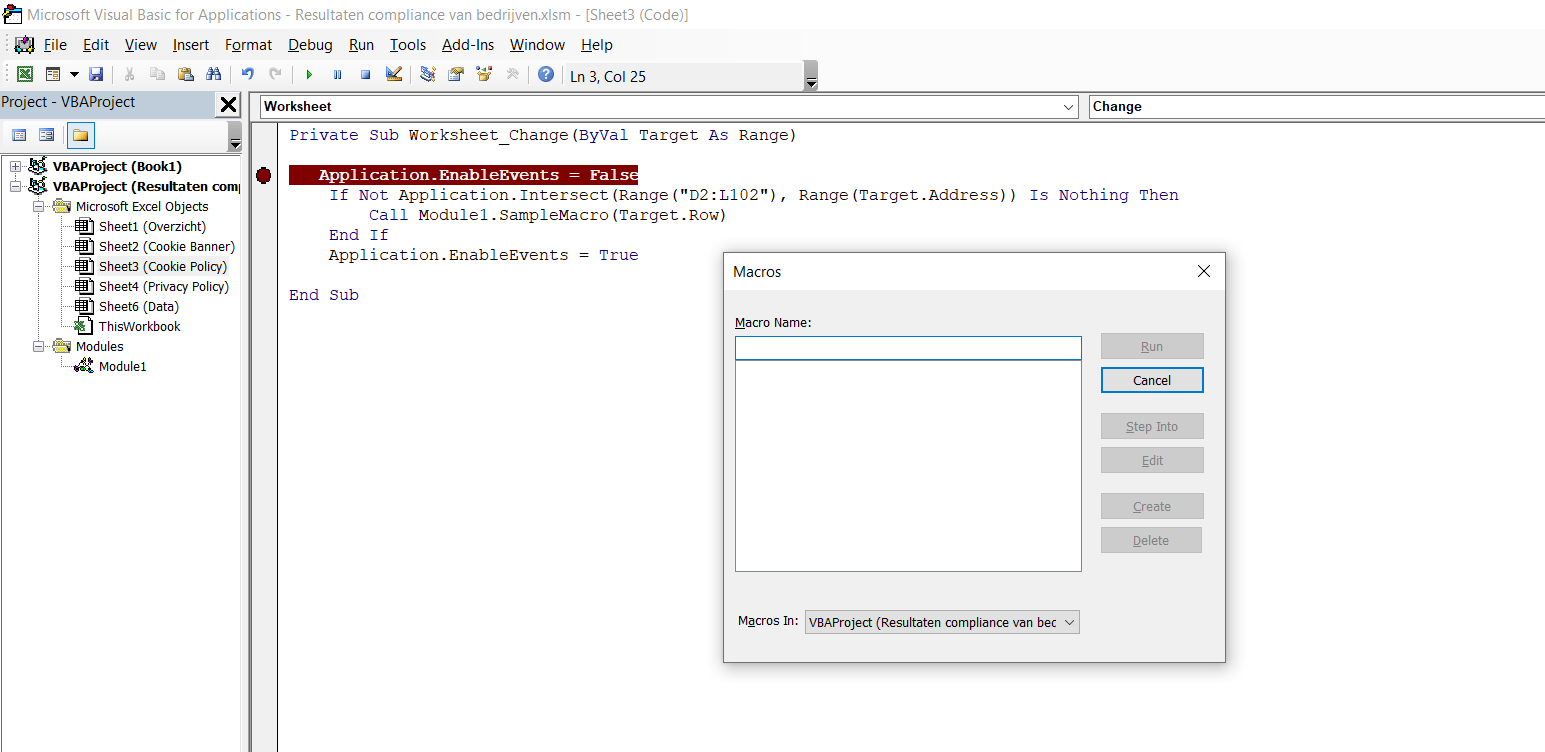Viewport: 1545px width, 752px height.
Task: Collapse the Microsoft Excel Objects folder
Action: pyautogui.click(x=38, y=206)
